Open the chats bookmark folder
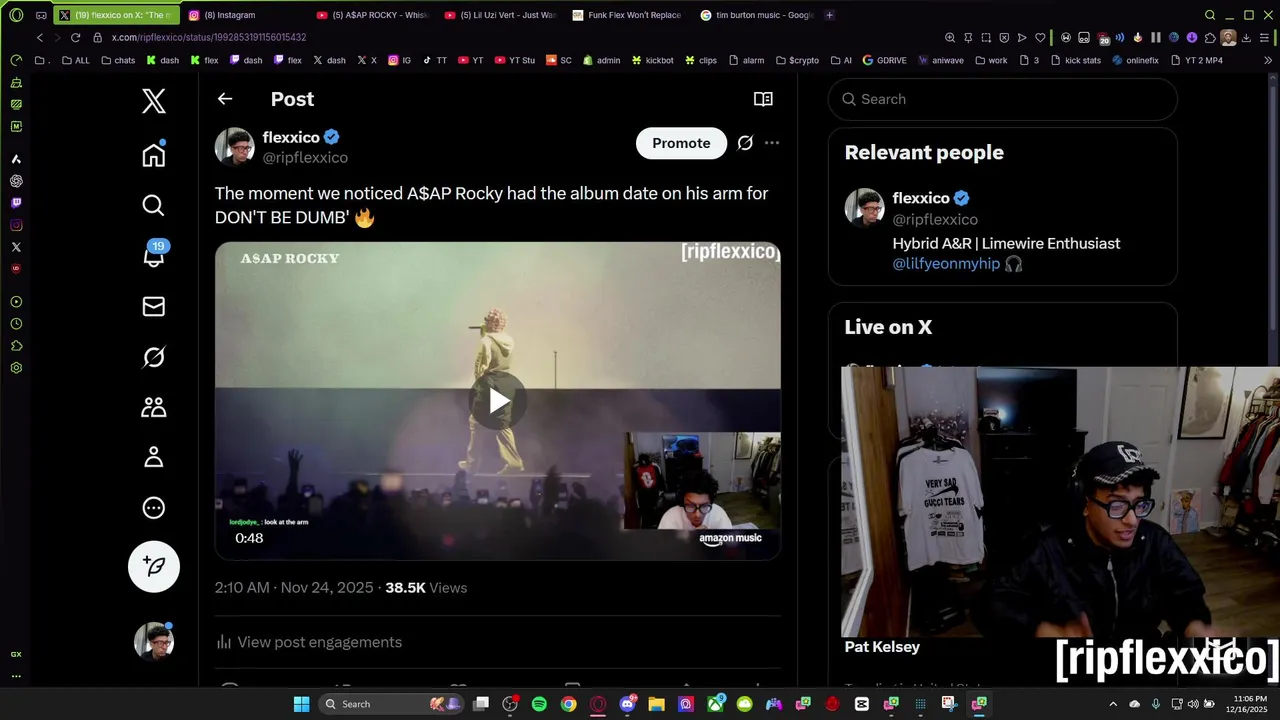Image resolution: width=1280 pixels, height=720 pixels. tap(117, 60)
